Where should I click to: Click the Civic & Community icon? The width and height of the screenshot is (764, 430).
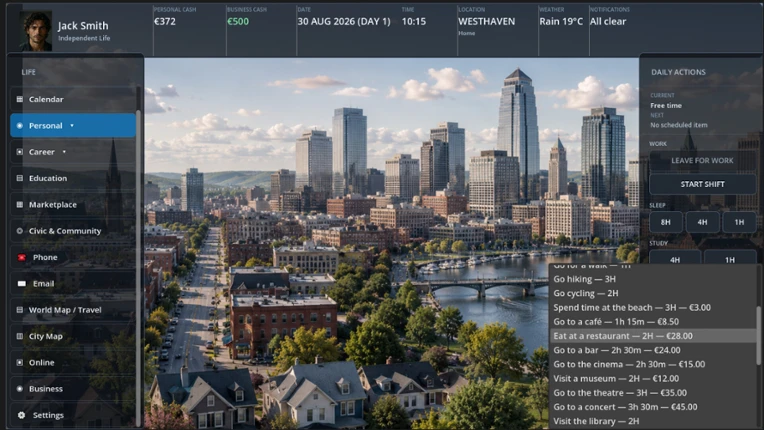click(19, 231)
